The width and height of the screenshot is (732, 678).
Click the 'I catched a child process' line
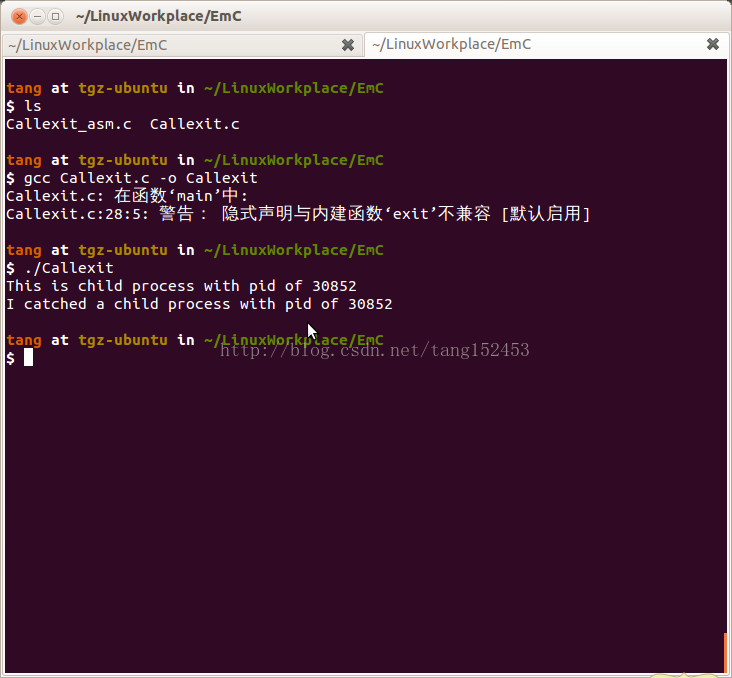pyautogui.click(x=199, y=304)
